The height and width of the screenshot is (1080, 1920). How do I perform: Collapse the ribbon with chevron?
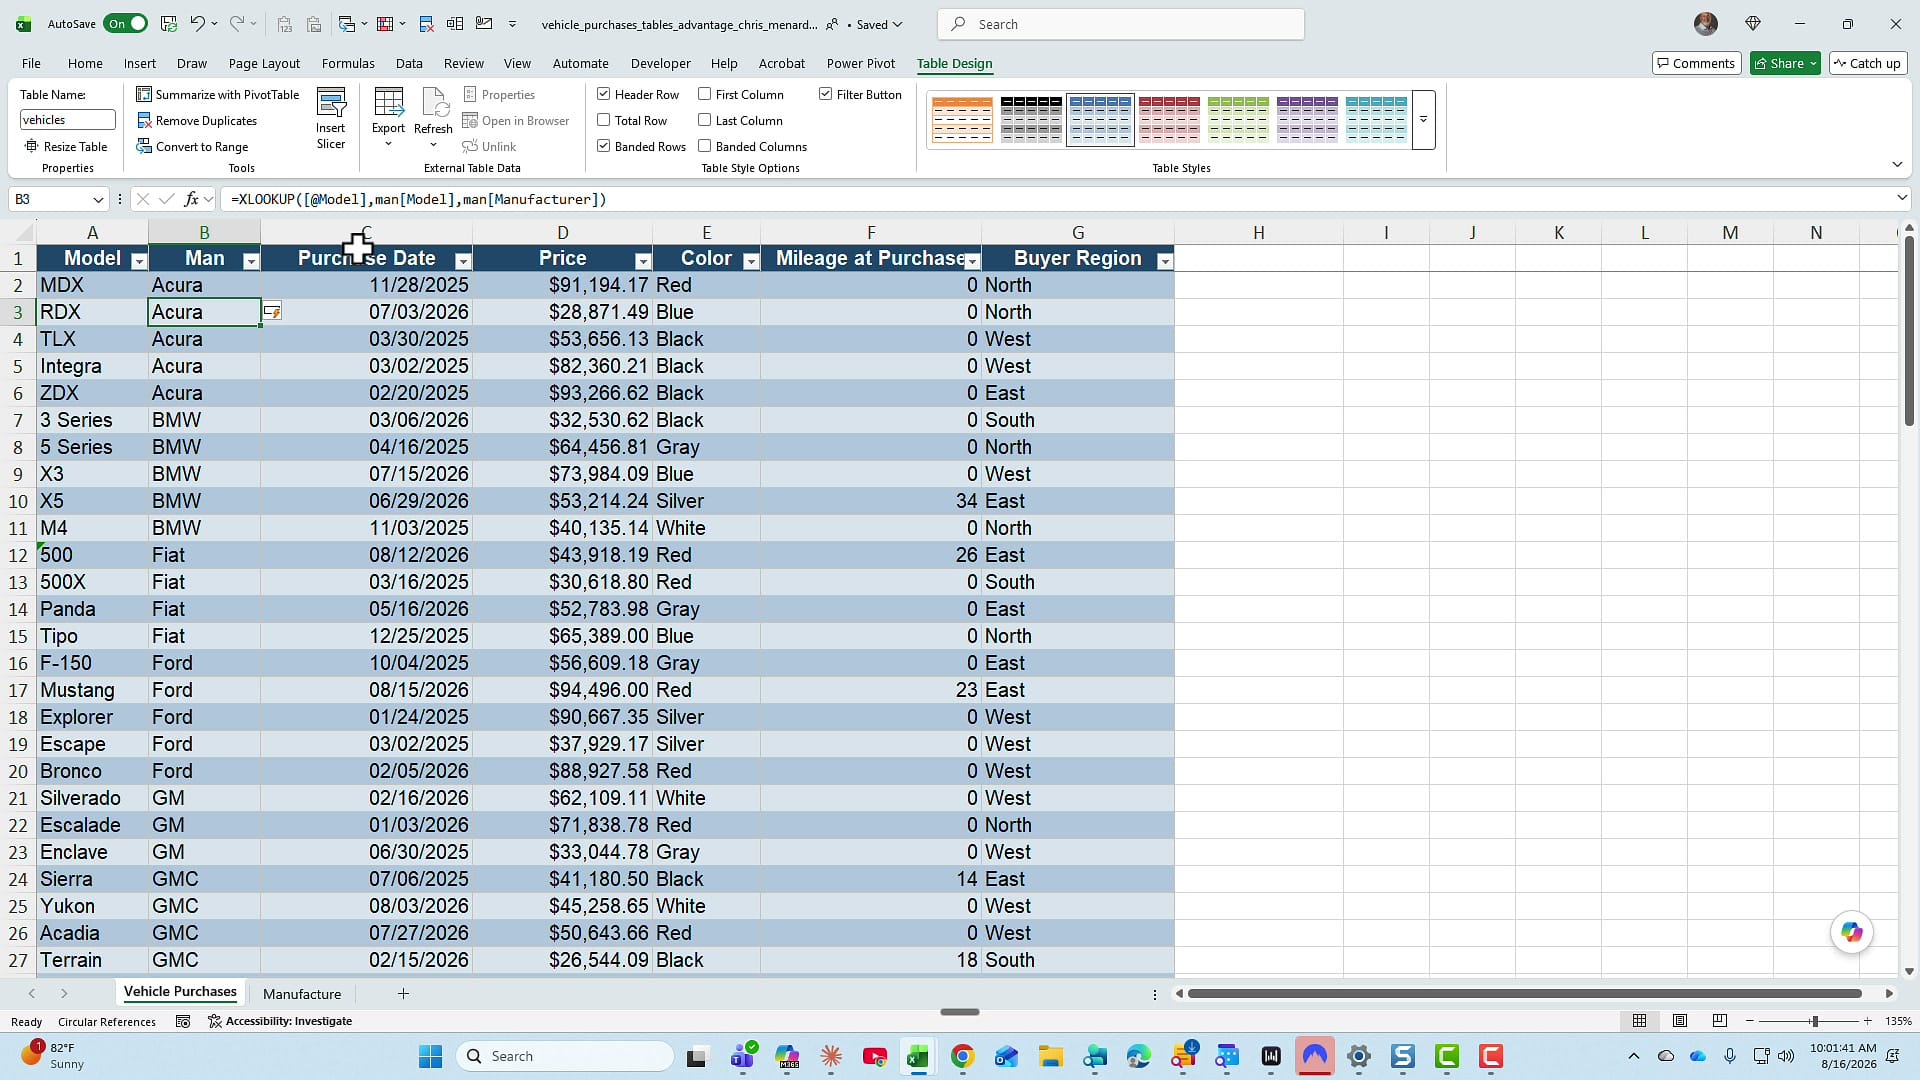point(1897,164)
